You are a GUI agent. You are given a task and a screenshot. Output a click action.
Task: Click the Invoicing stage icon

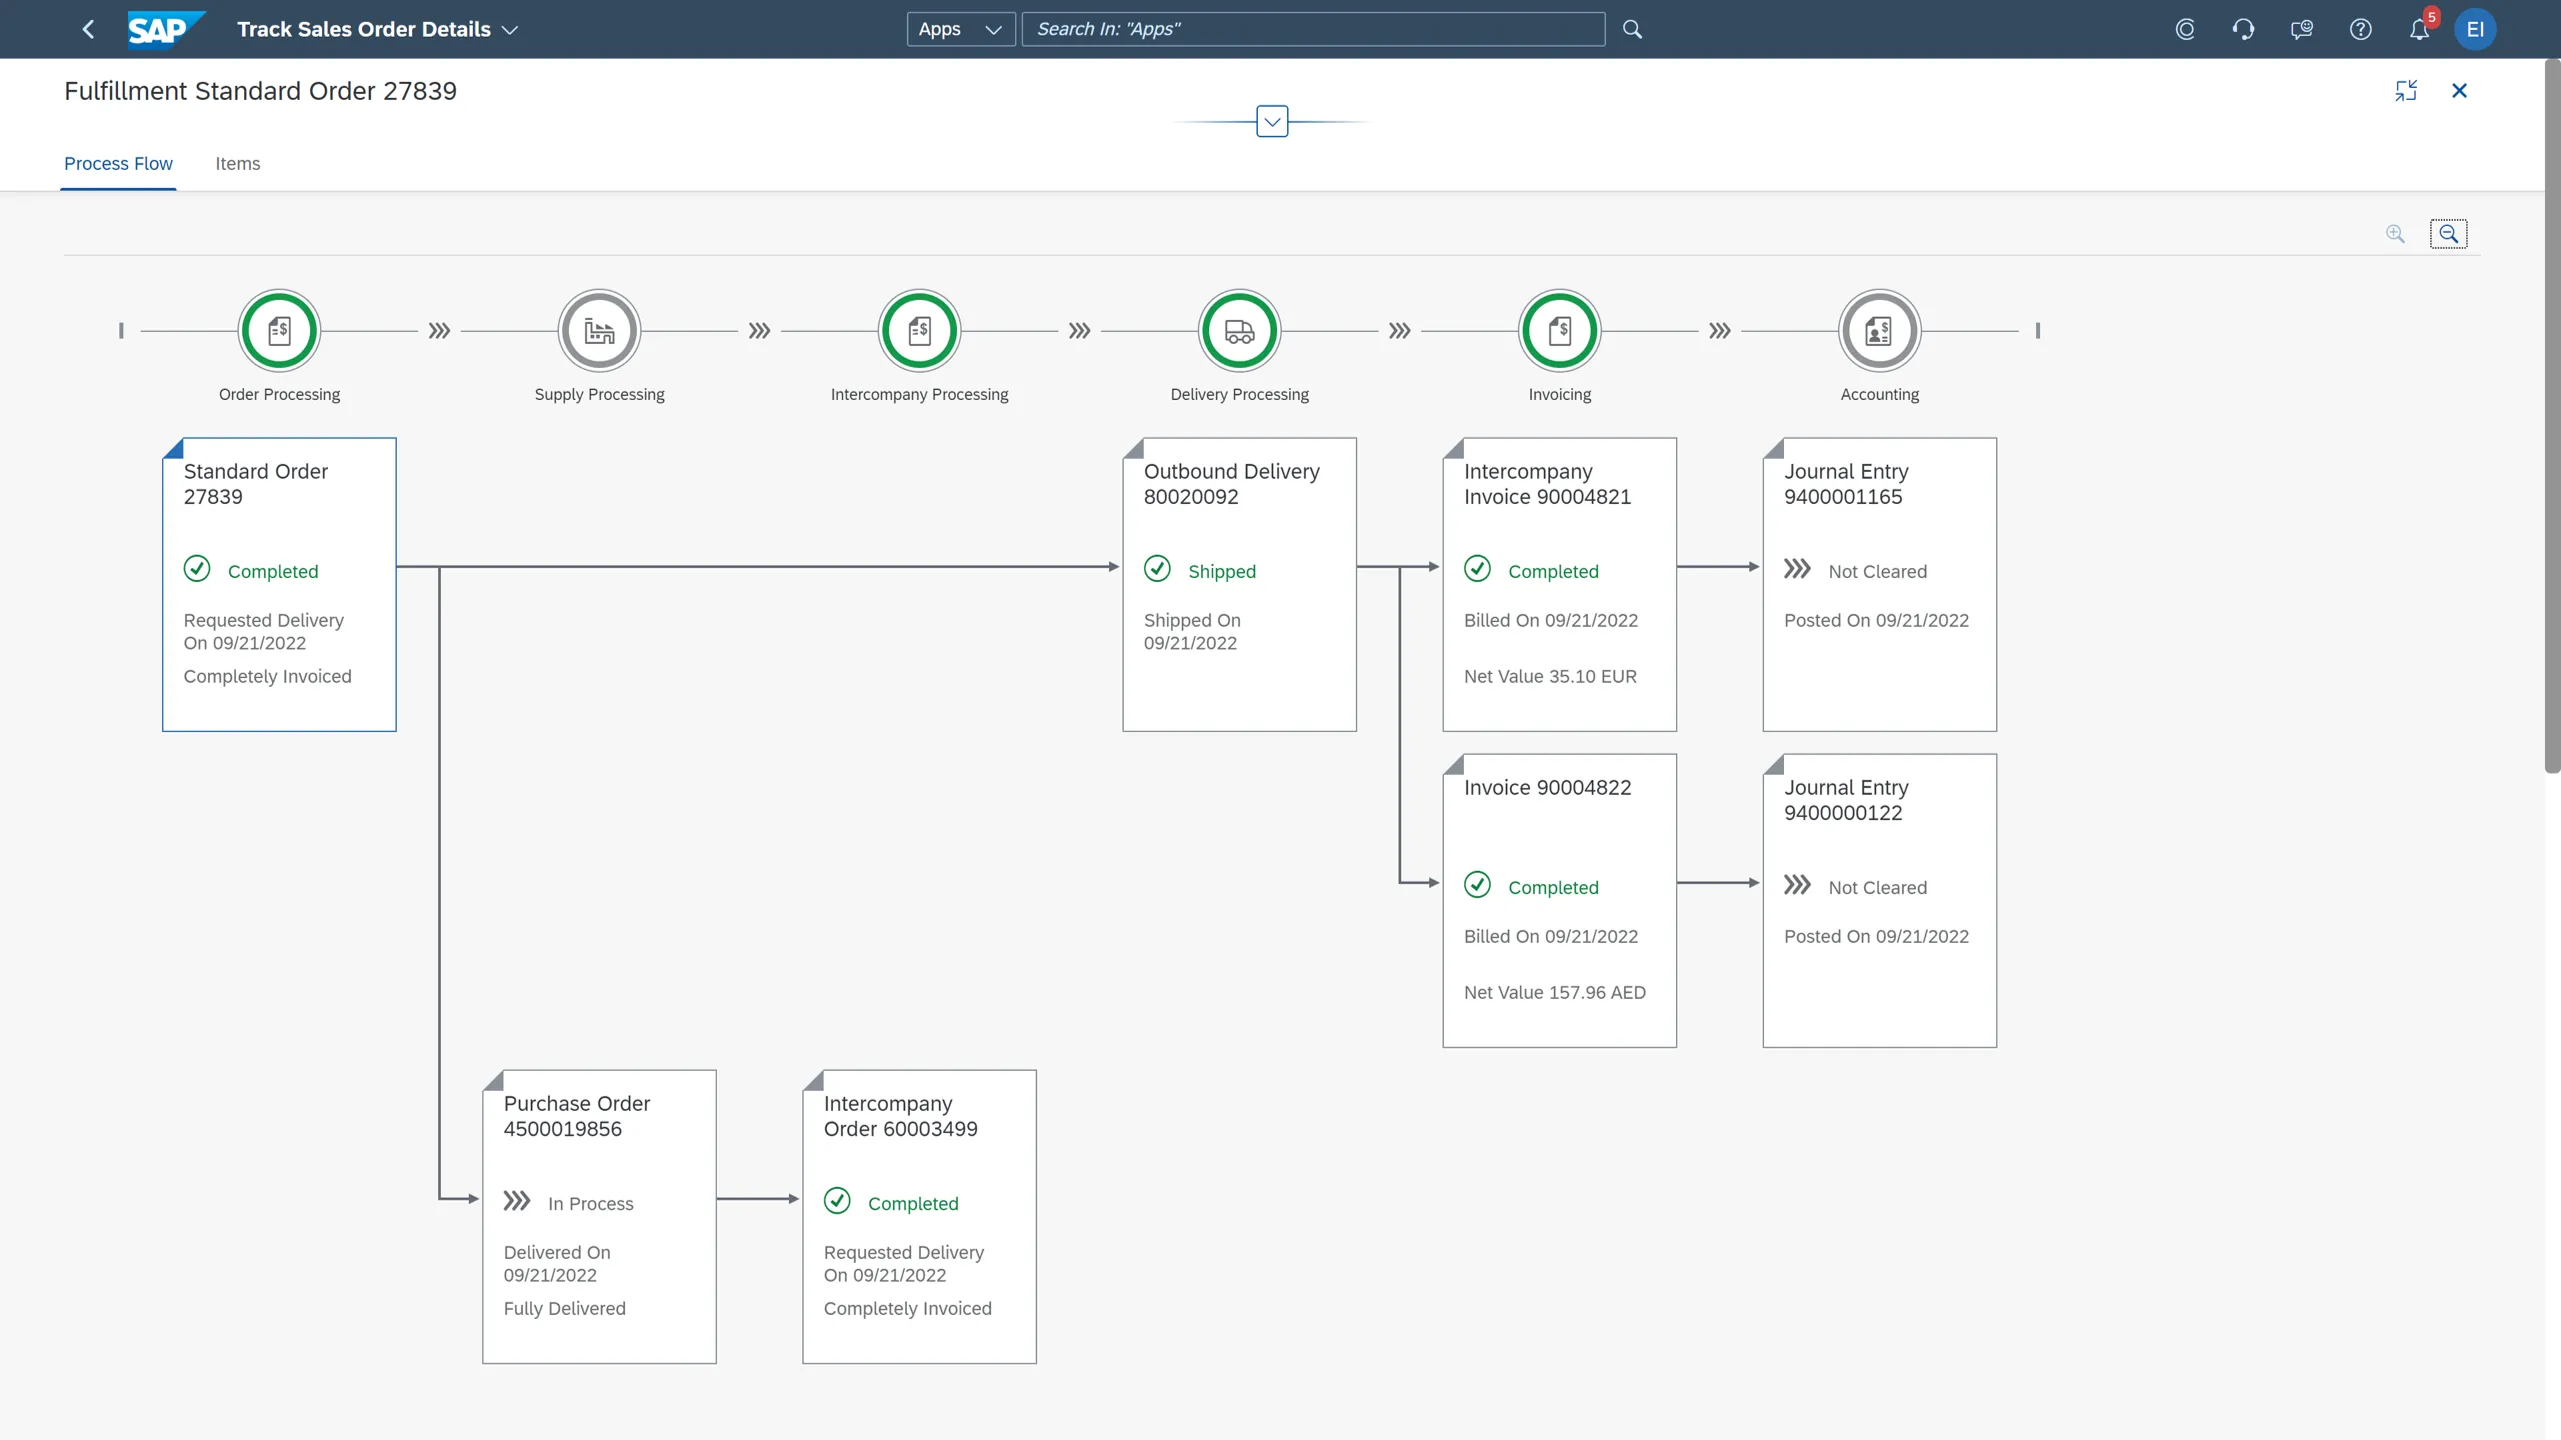tap(1559, 330)
